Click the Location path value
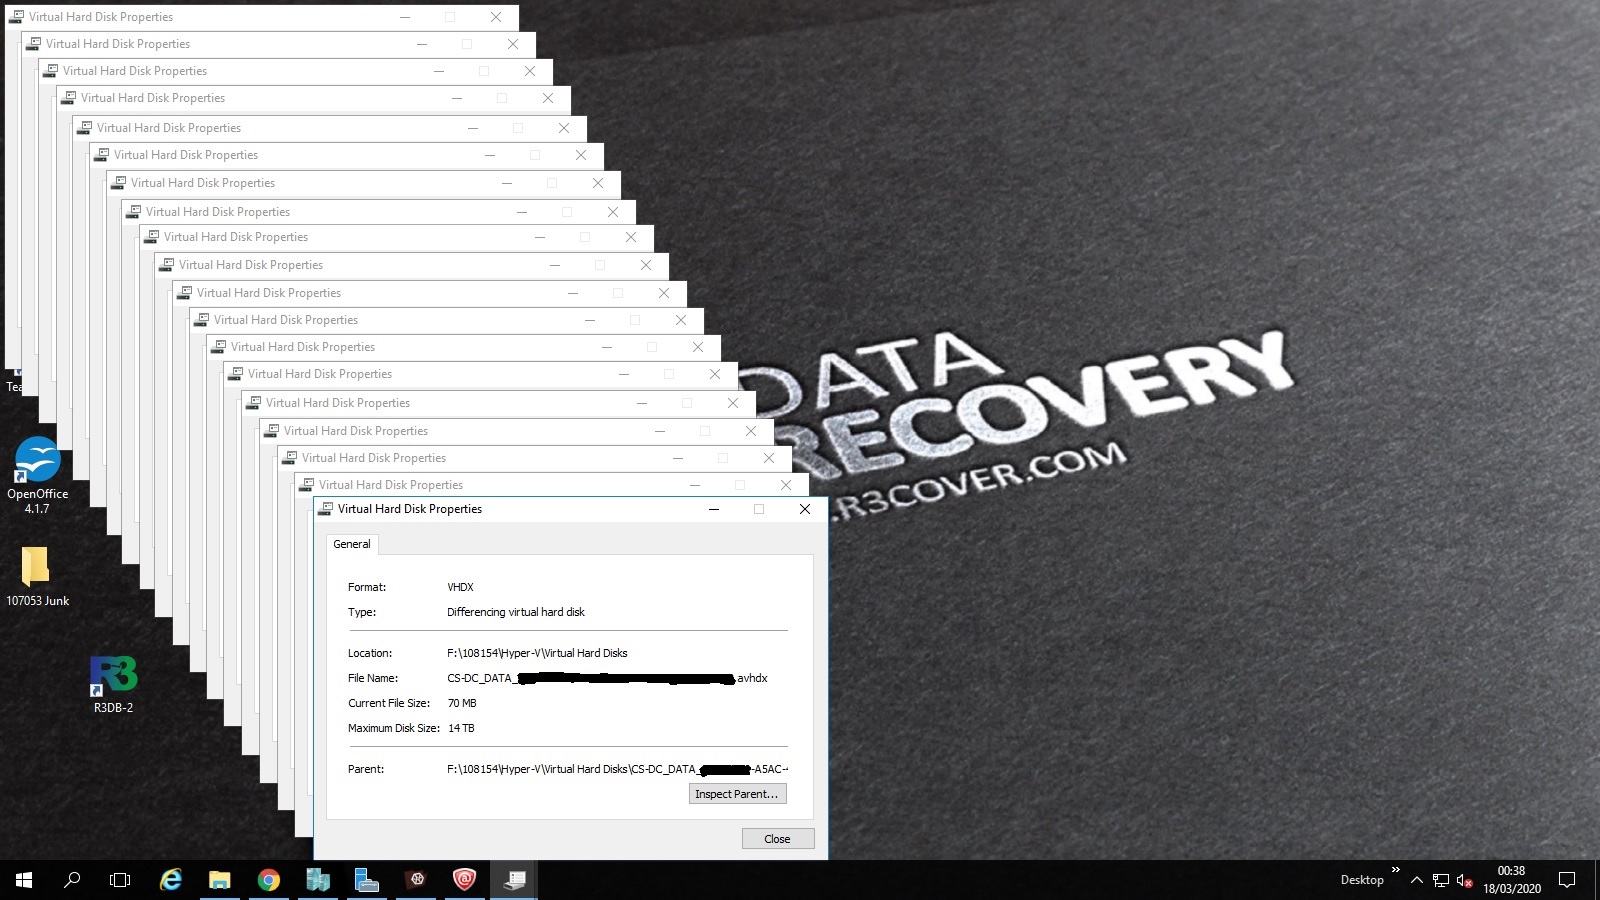 (x=537, y=653)
